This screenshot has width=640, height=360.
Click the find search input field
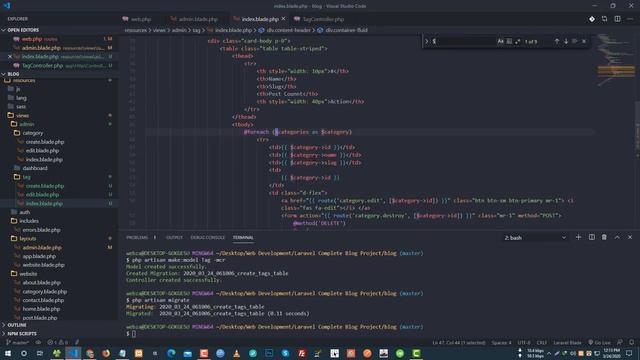coord(463,41)
